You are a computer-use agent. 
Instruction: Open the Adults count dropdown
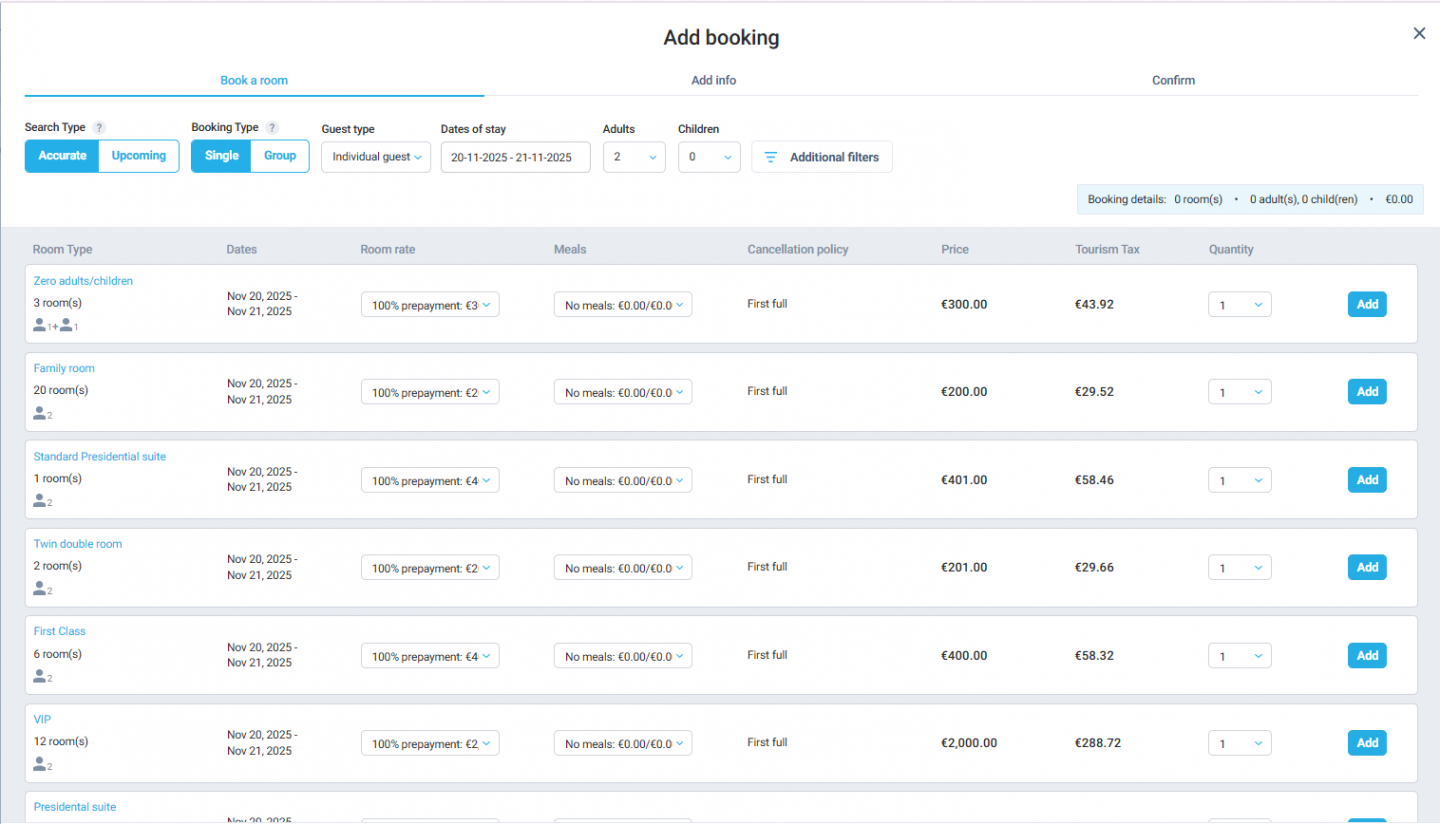[634, 156]
